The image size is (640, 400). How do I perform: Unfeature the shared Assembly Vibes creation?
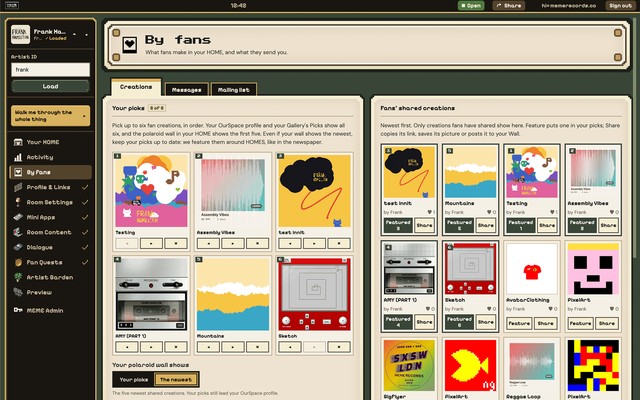pos(582,225)
